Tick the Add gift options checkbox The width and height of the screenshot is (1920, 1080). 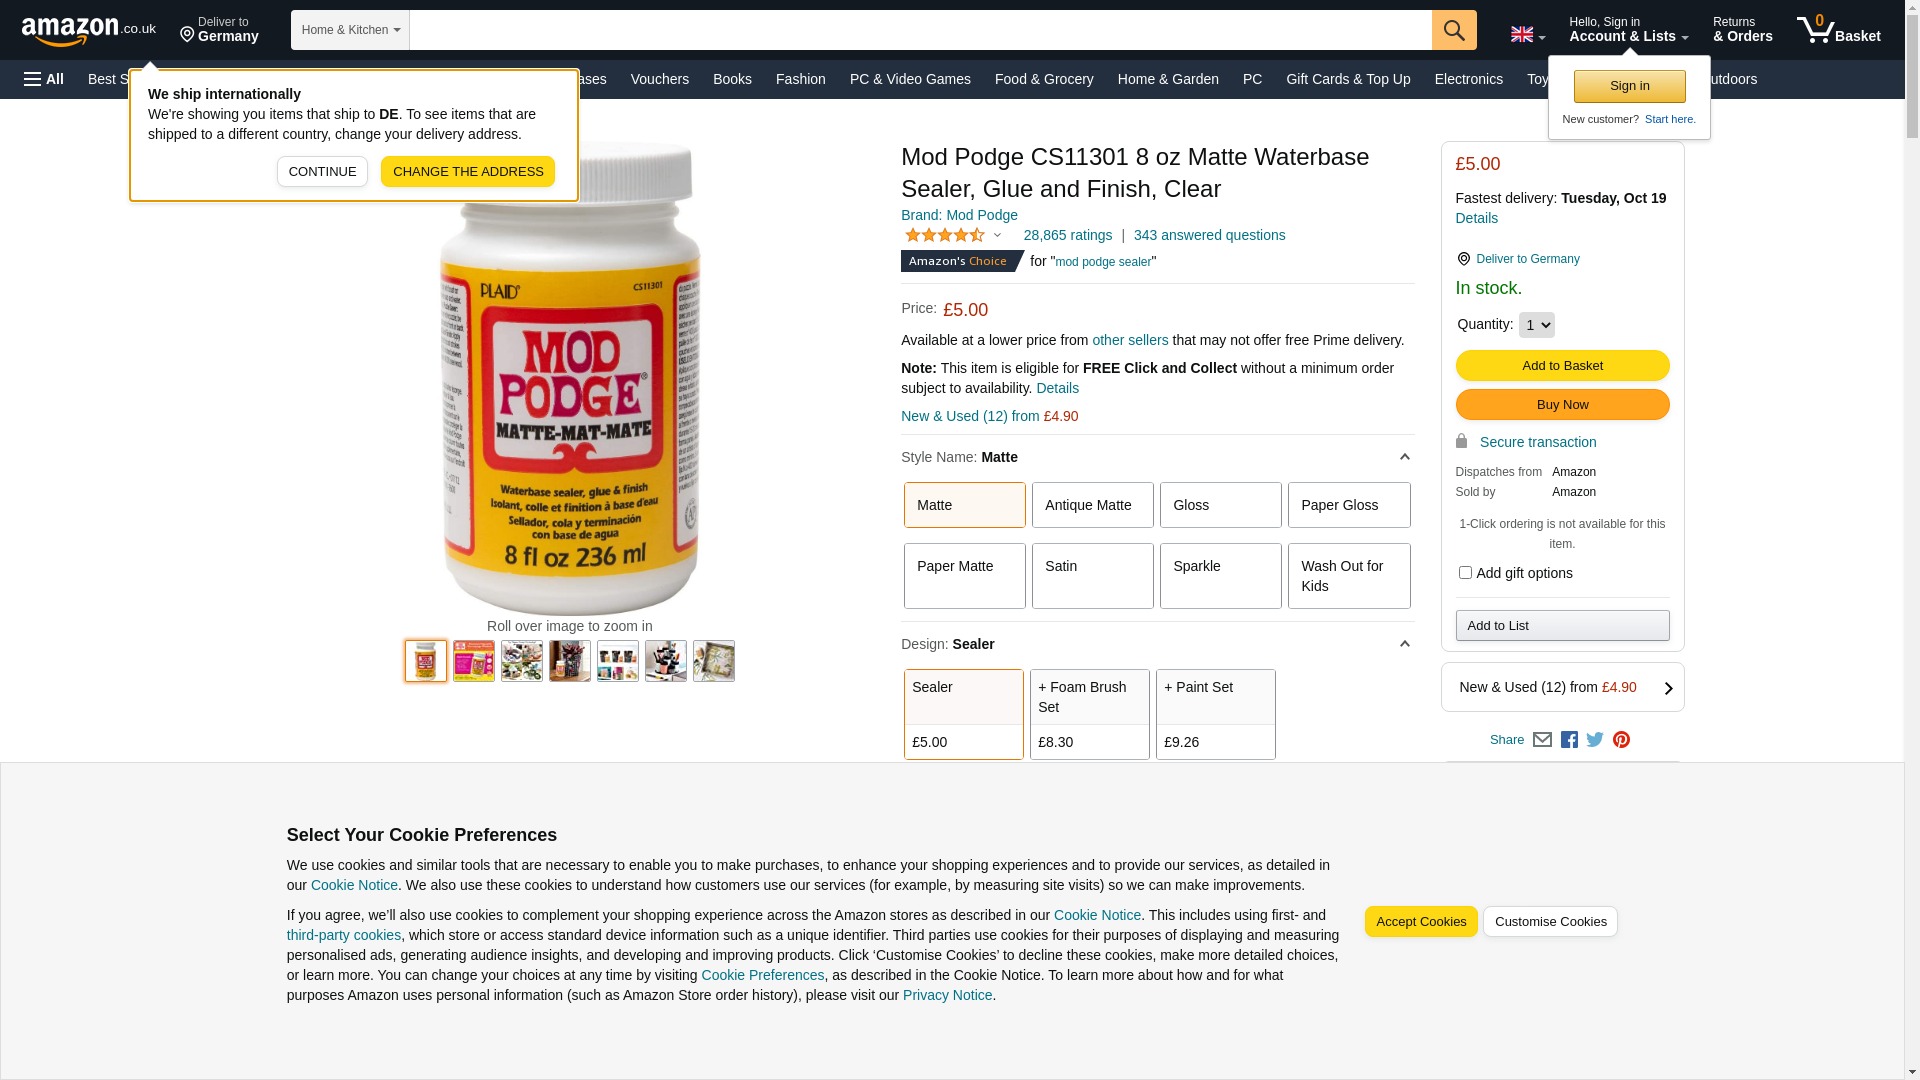(x=1465, y=573)
